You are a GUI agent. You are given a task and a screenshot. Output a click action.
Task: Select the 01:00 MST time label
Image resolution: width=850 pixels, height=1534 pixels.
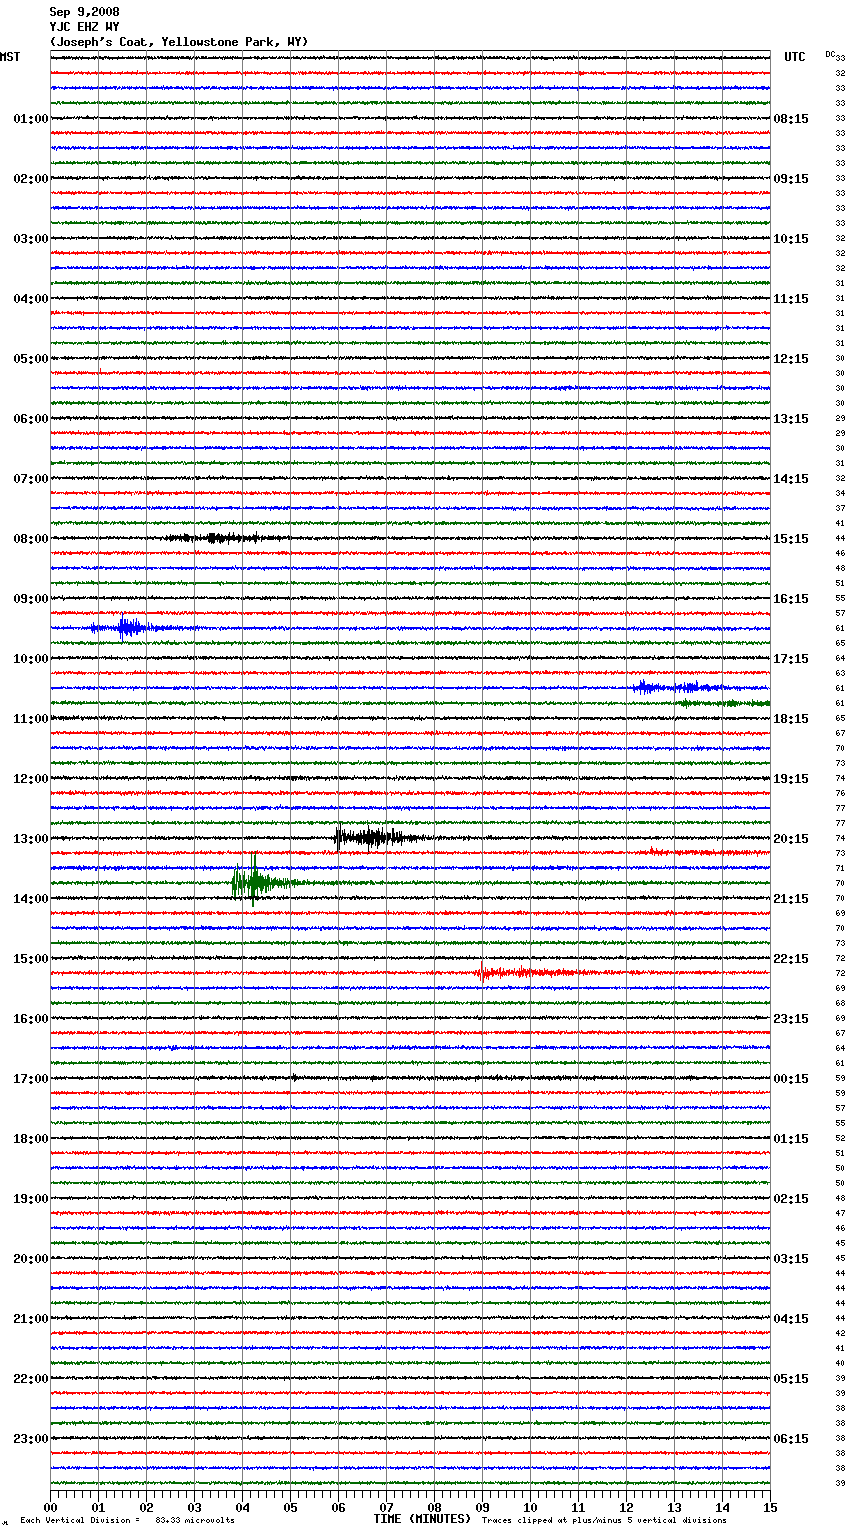31,119
